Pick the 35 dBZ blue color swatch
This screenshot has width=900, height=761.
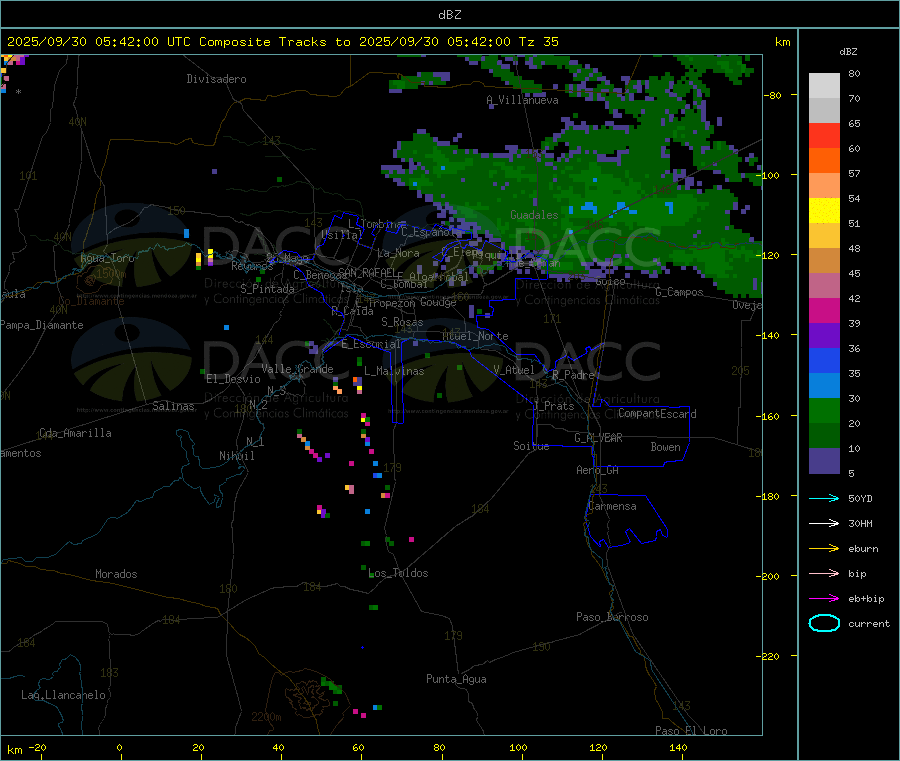(x=824, y=360)
